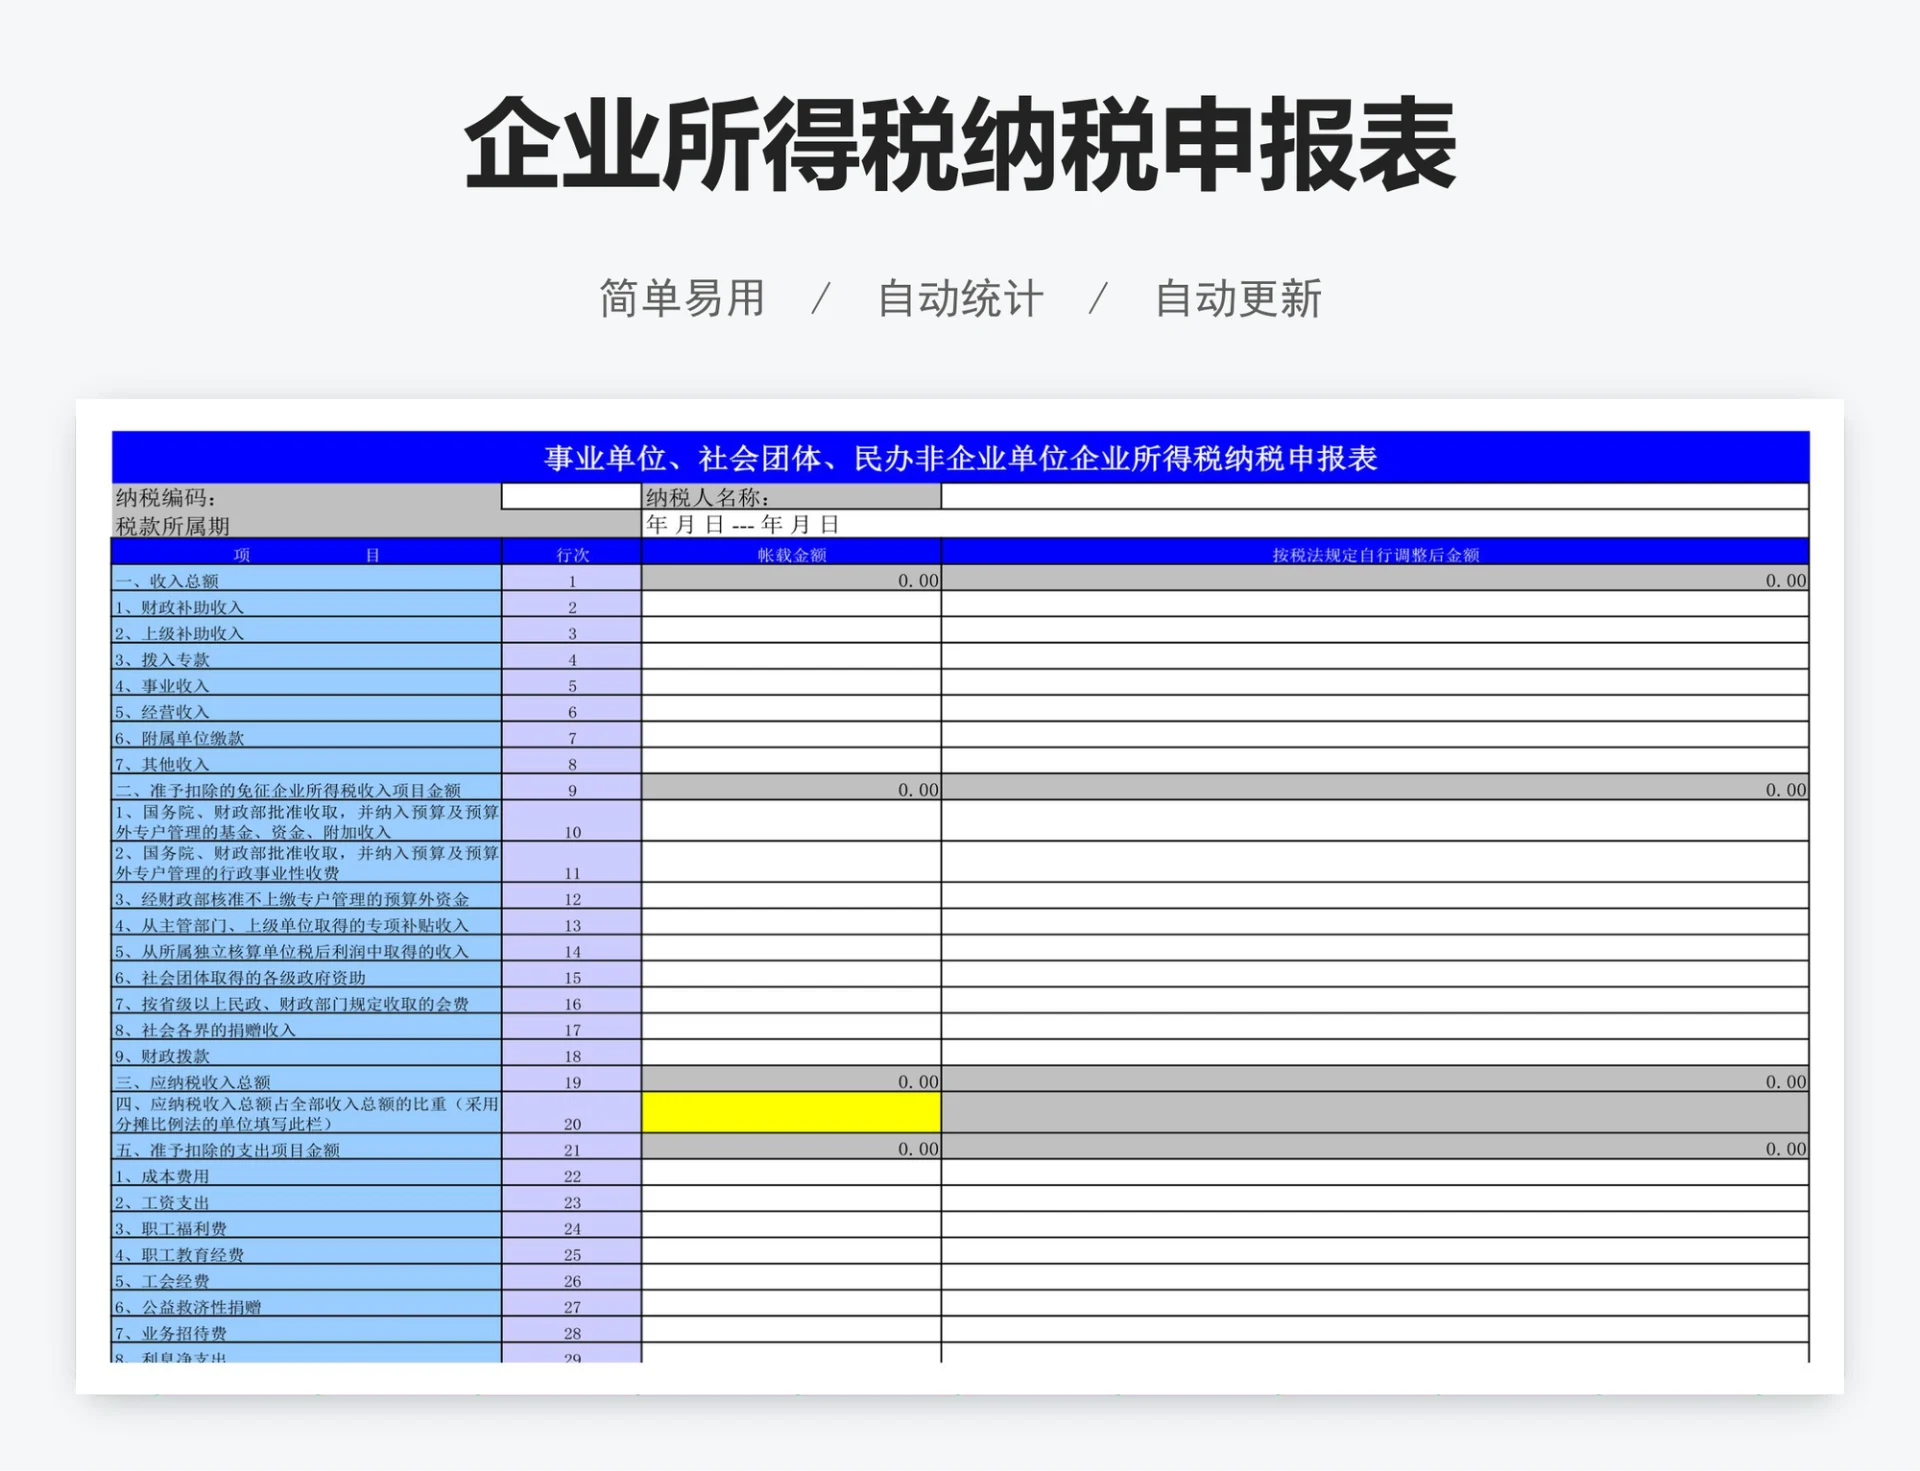Viewport: 1920px width, 1471px height.
Task: Click the 事业收入 row label
Action: point(300,686)
